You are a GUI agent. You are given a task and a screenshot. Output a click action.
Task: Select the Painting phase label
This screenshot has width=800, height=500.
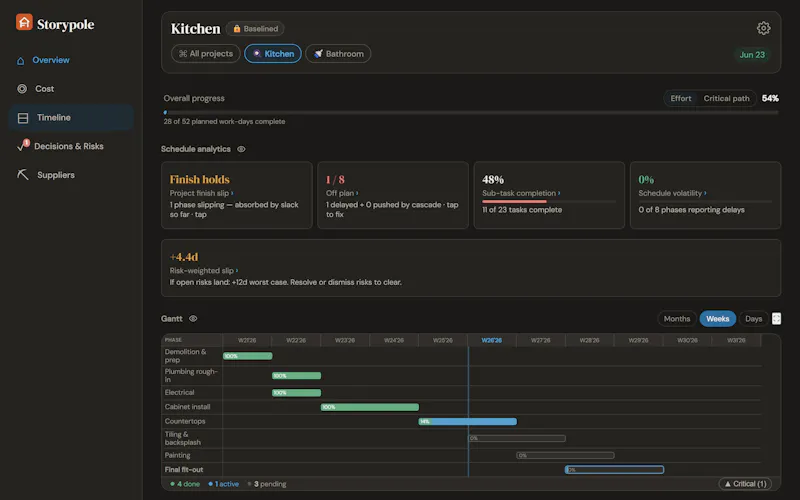[178, 455]
